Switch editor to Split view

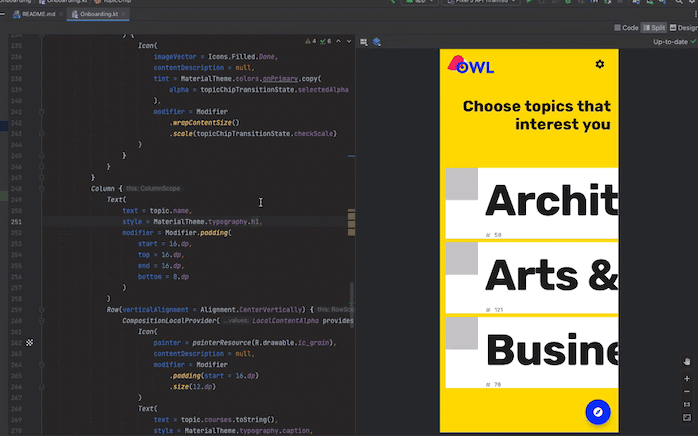click(x=655, y=28)
